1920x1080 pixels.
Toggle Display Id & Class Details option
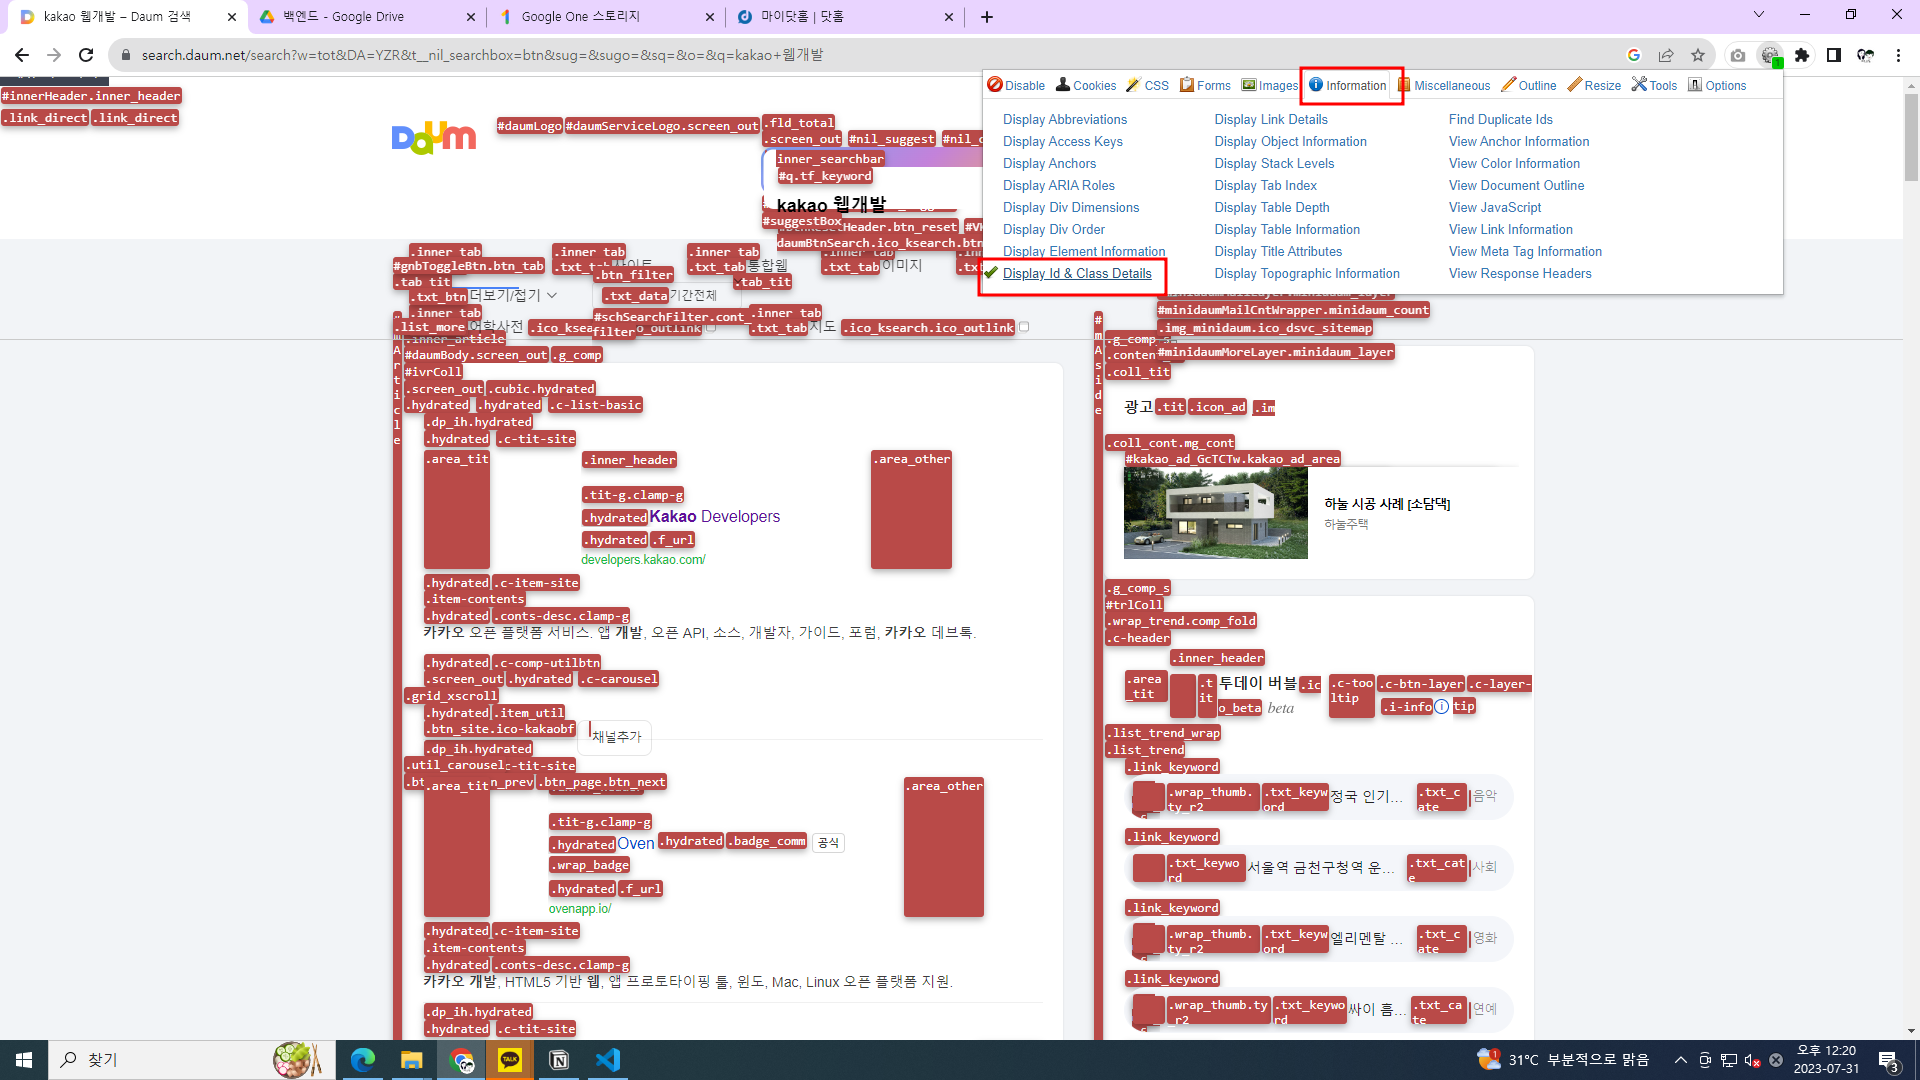(x=1077, y=273)
